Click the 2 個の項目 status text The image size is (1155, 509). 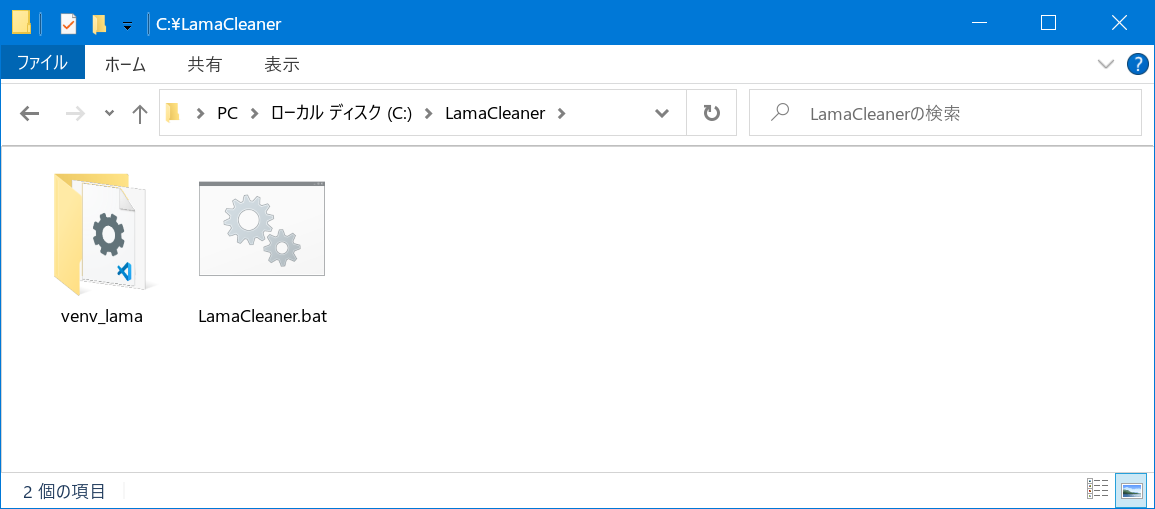tap(64, 491)
